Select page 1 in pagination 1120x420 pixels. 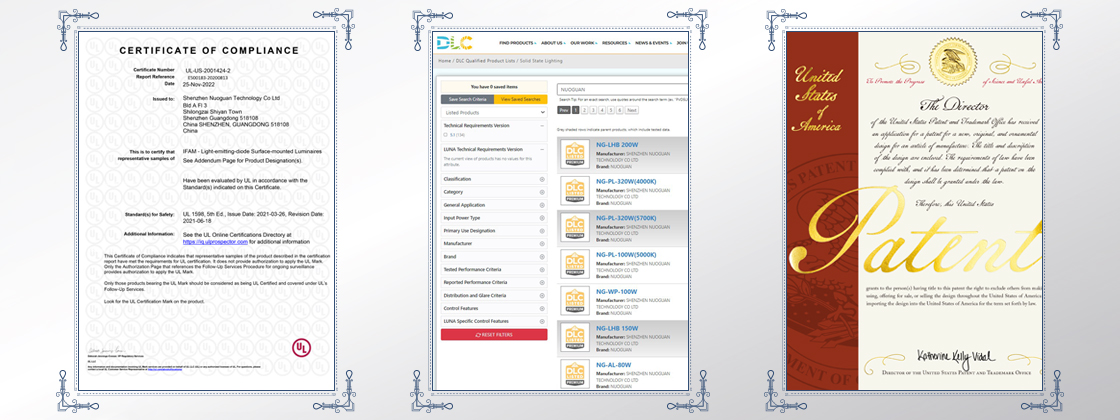(x=576, y=111)
